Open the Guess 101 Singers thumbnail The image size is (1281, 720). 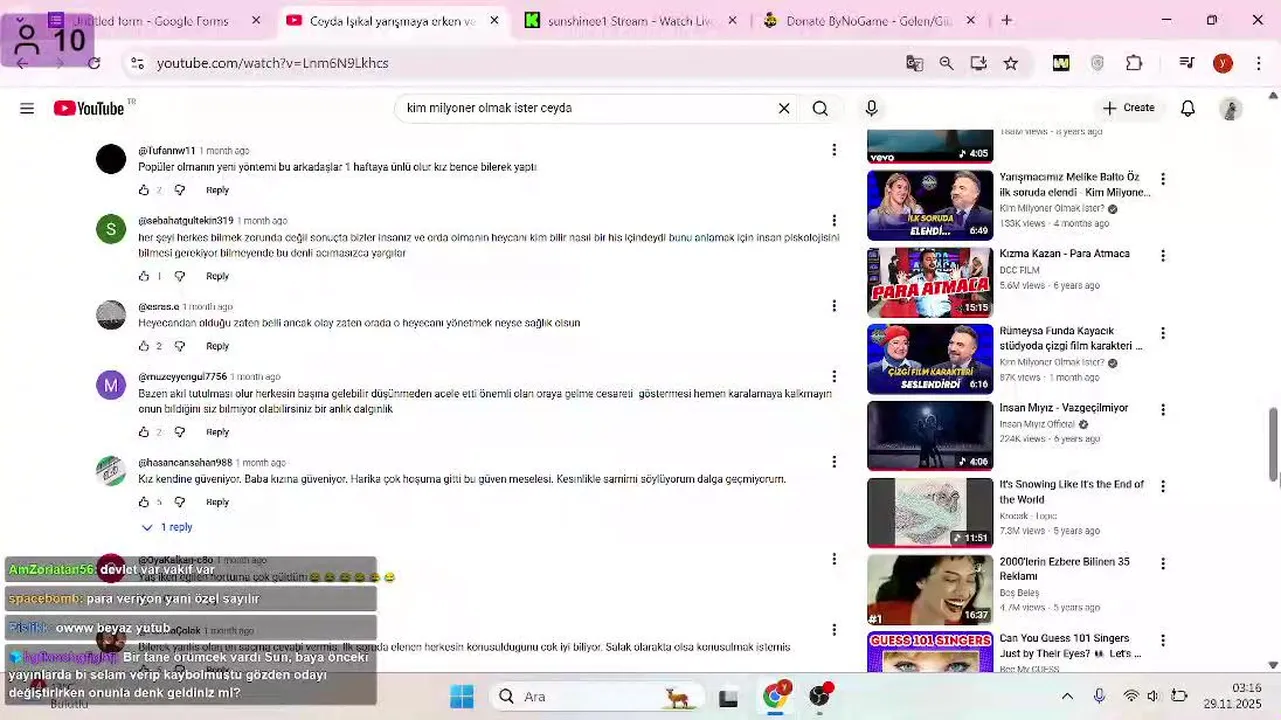click(x=930, y=651)
